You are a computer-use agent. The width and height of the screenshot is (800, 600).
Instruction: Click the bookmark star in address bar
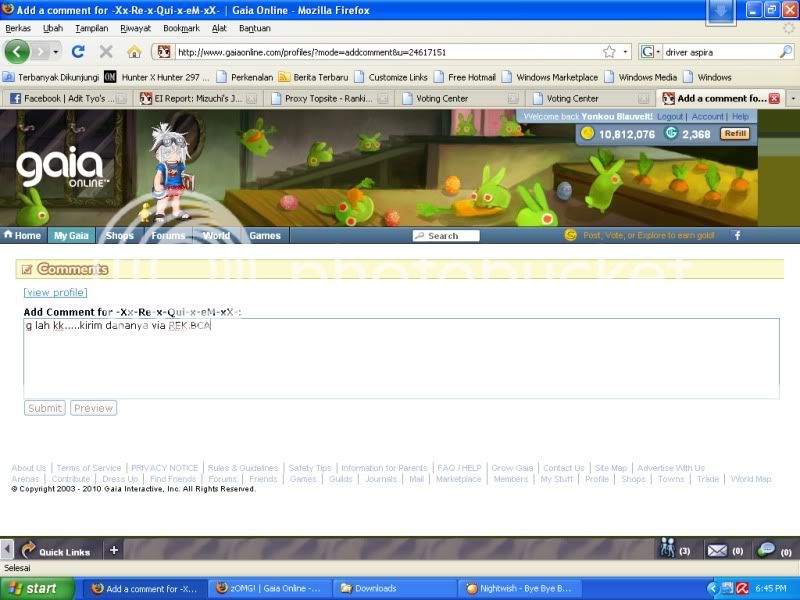[608, 52]
